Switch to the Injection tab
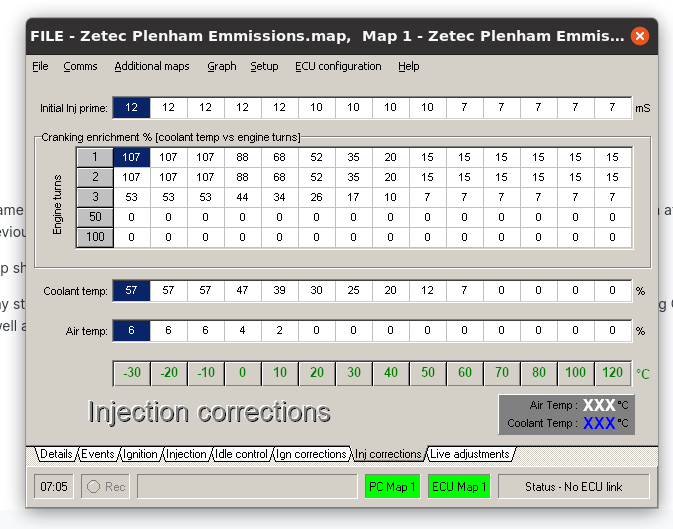673x529 pixels. (186, 454)
